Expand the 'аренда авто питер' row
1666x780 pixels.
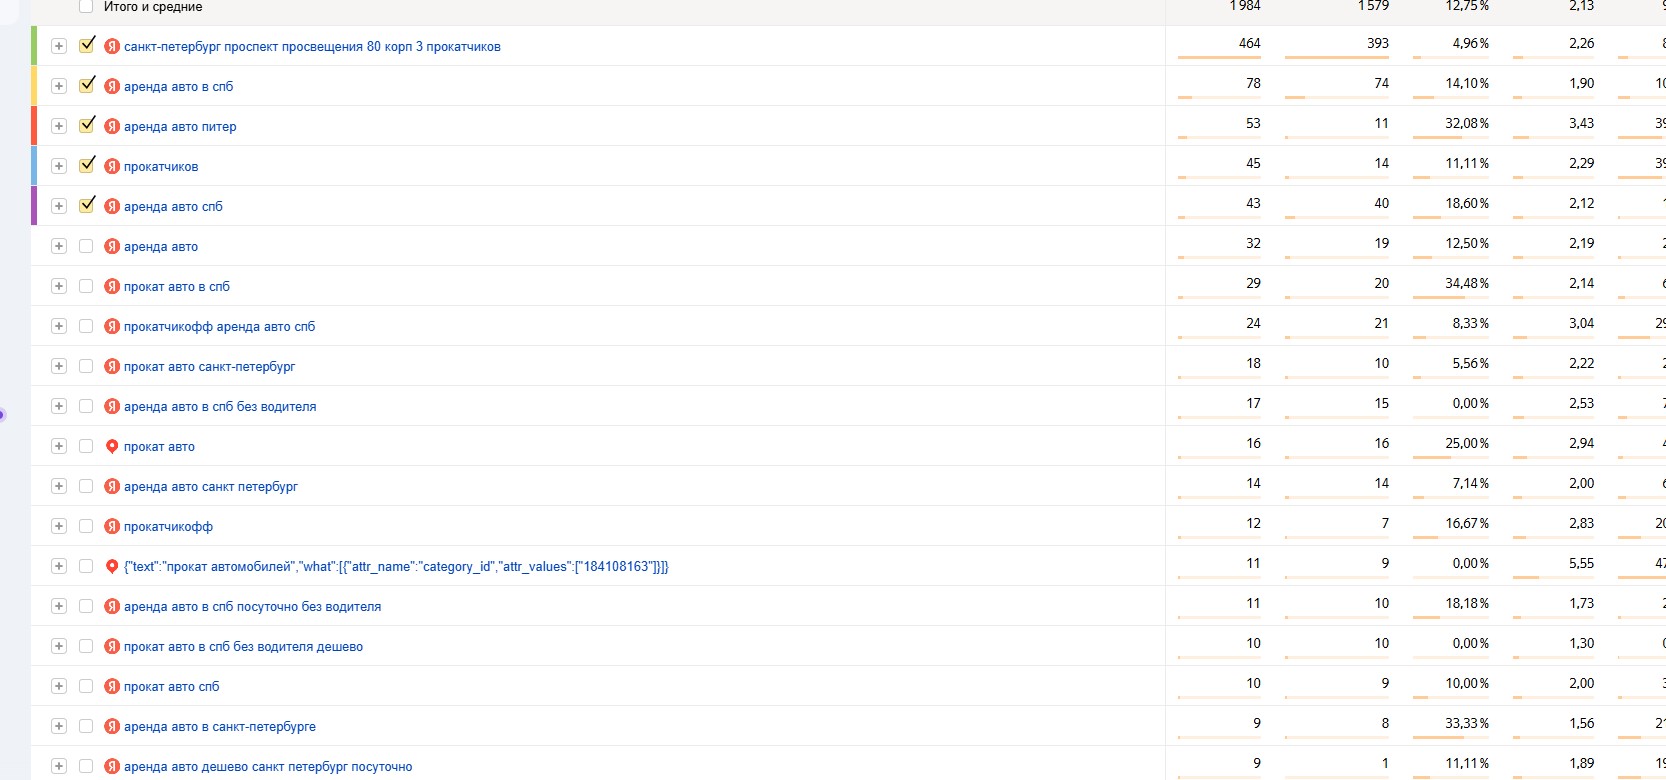click(59, 126)
